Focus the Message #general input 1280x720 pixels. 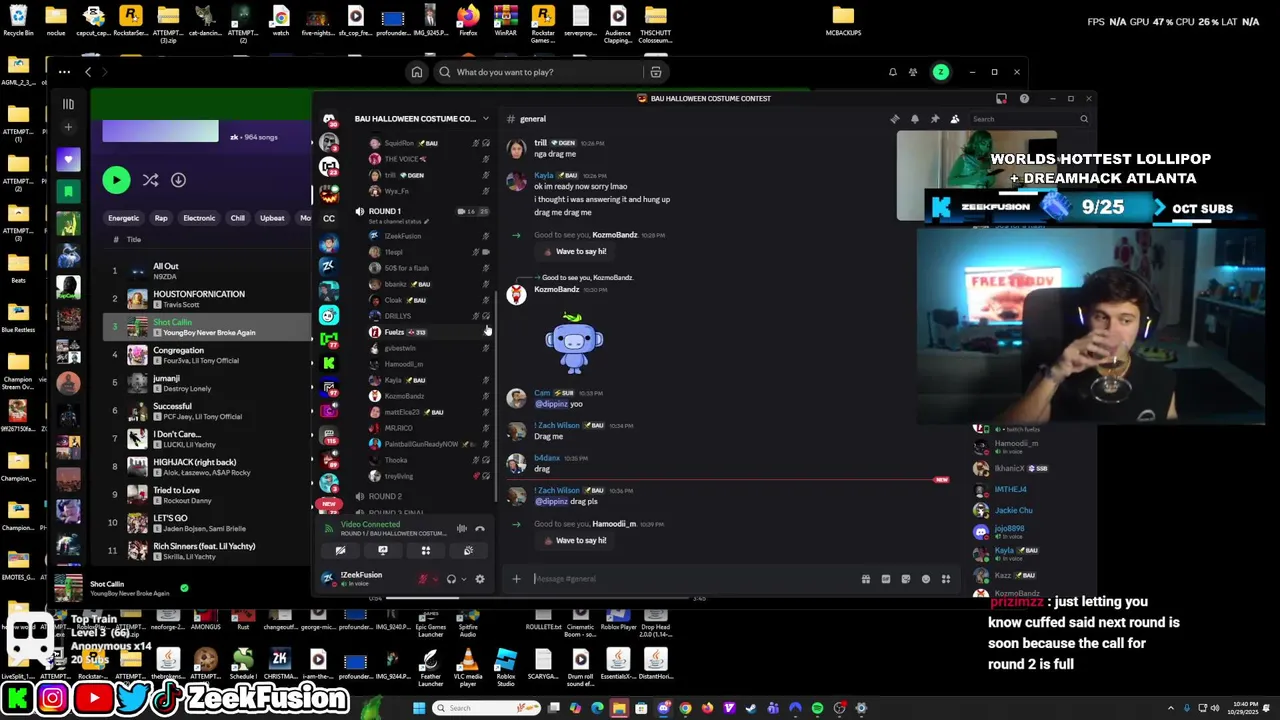tap(695, 578)
